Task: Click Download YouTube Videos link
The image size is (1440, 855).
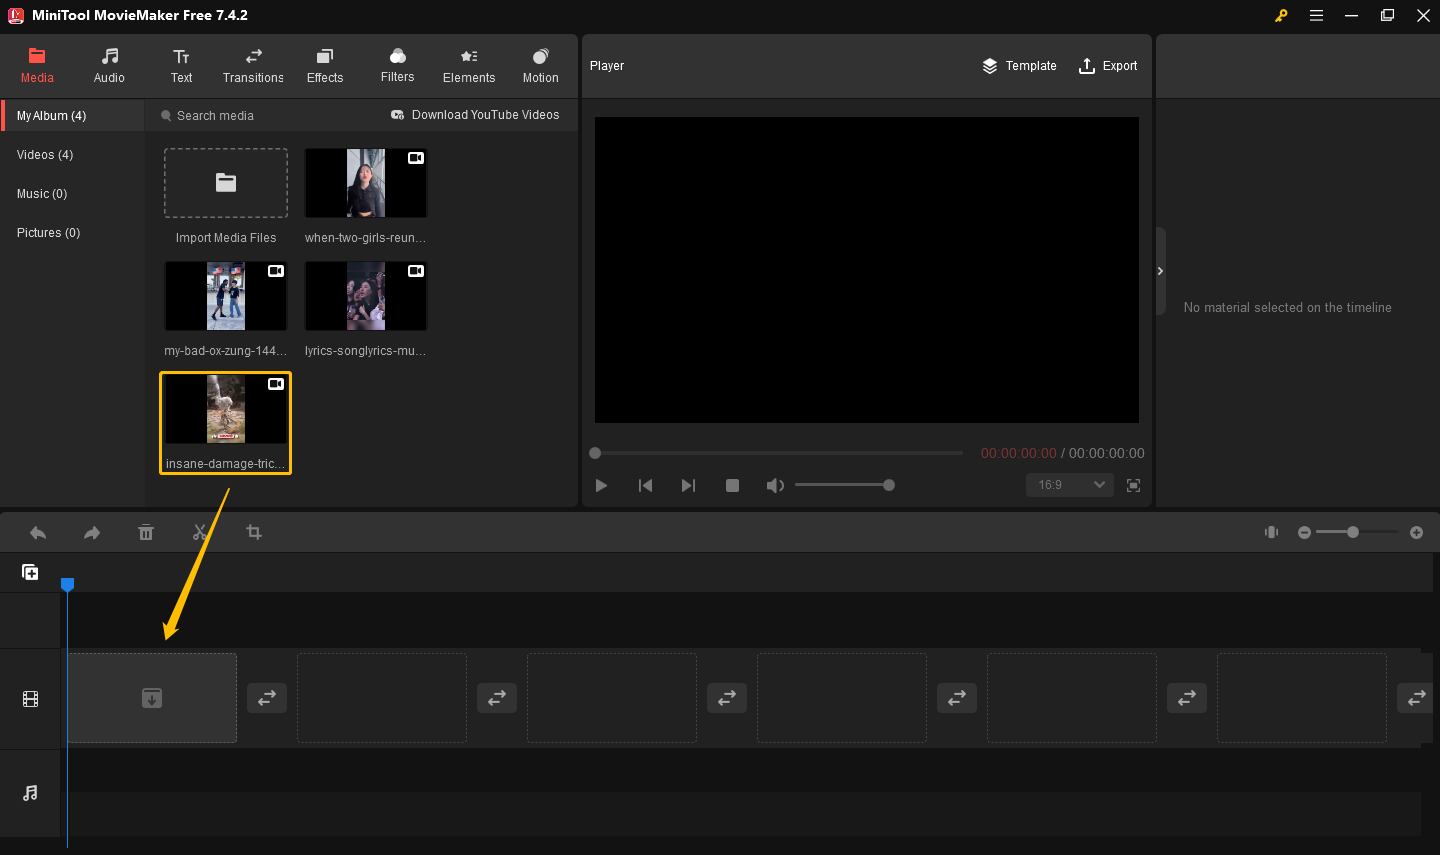Action: 475,115
